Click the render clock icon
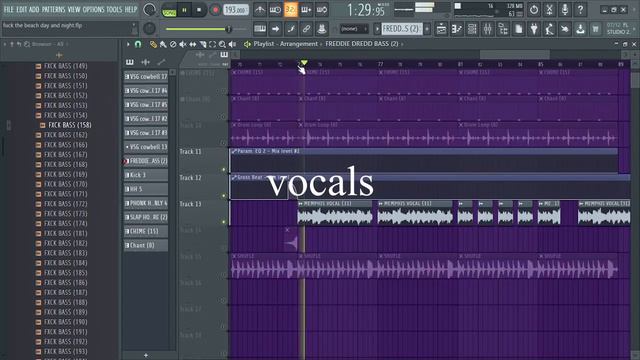Viewport: 640px width, 360px height. point(534,10)
